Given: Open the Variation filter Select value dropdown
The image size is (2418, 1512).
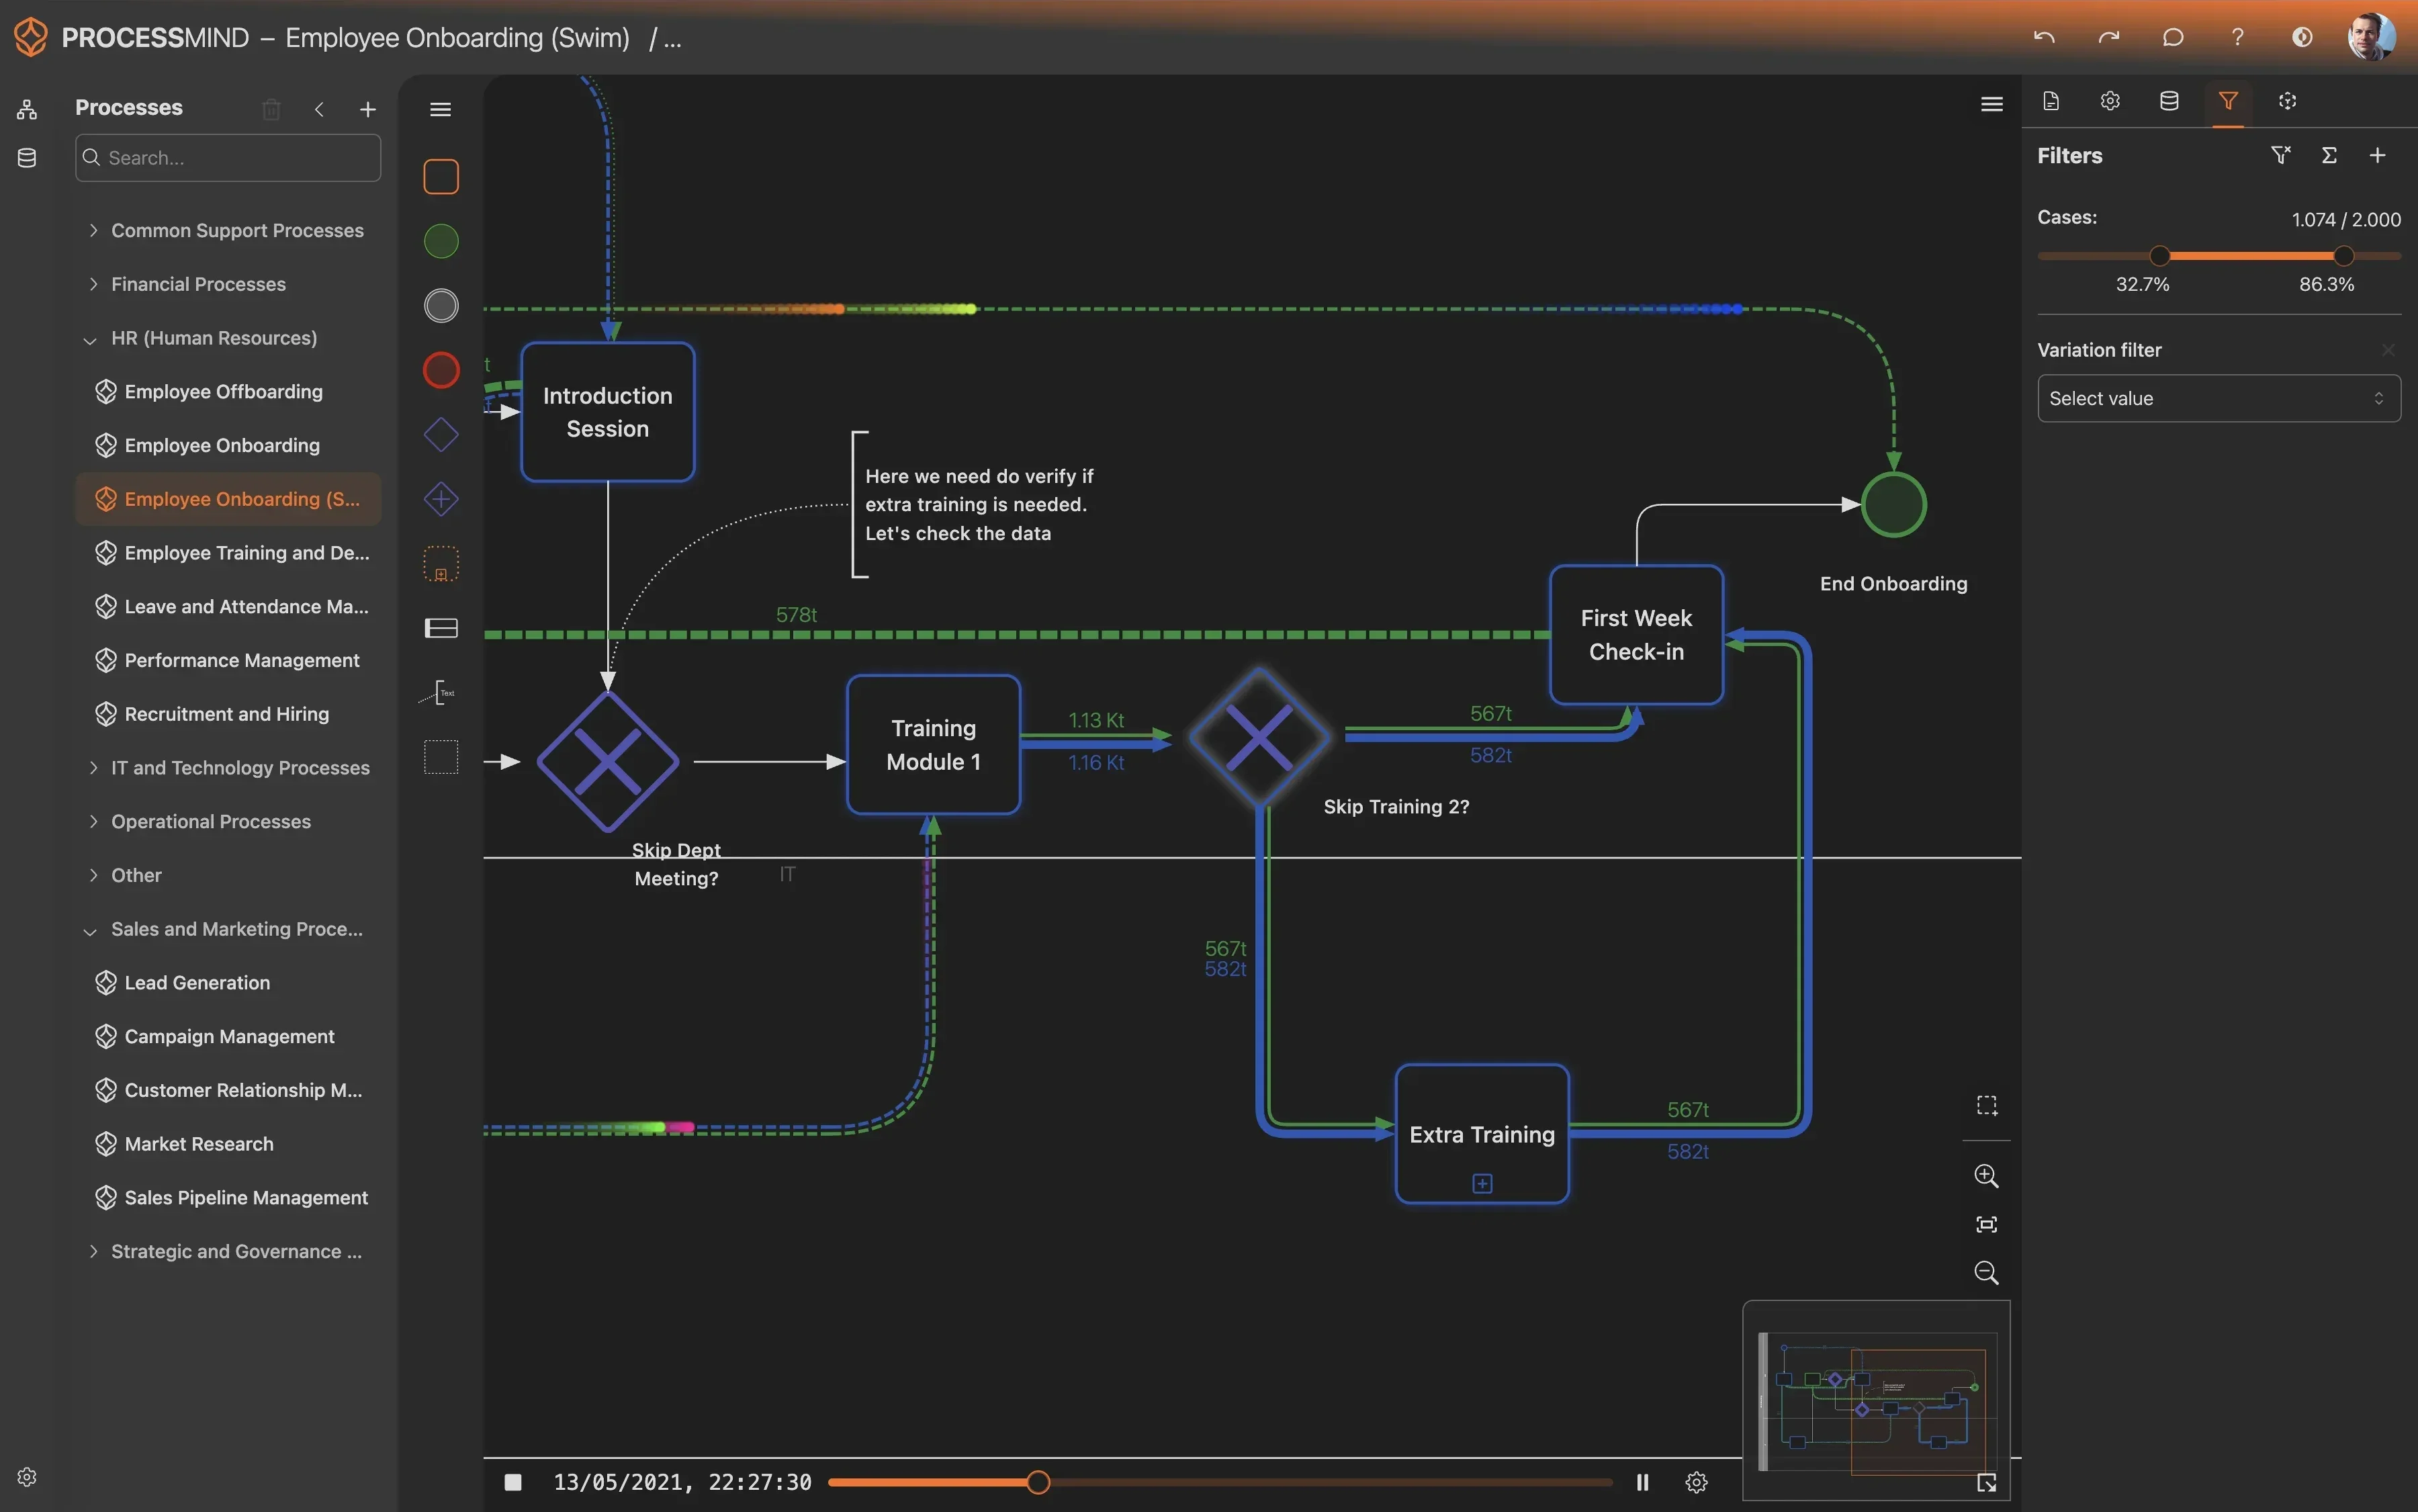Looking at the screenshot, I should tap(2218, 398).
